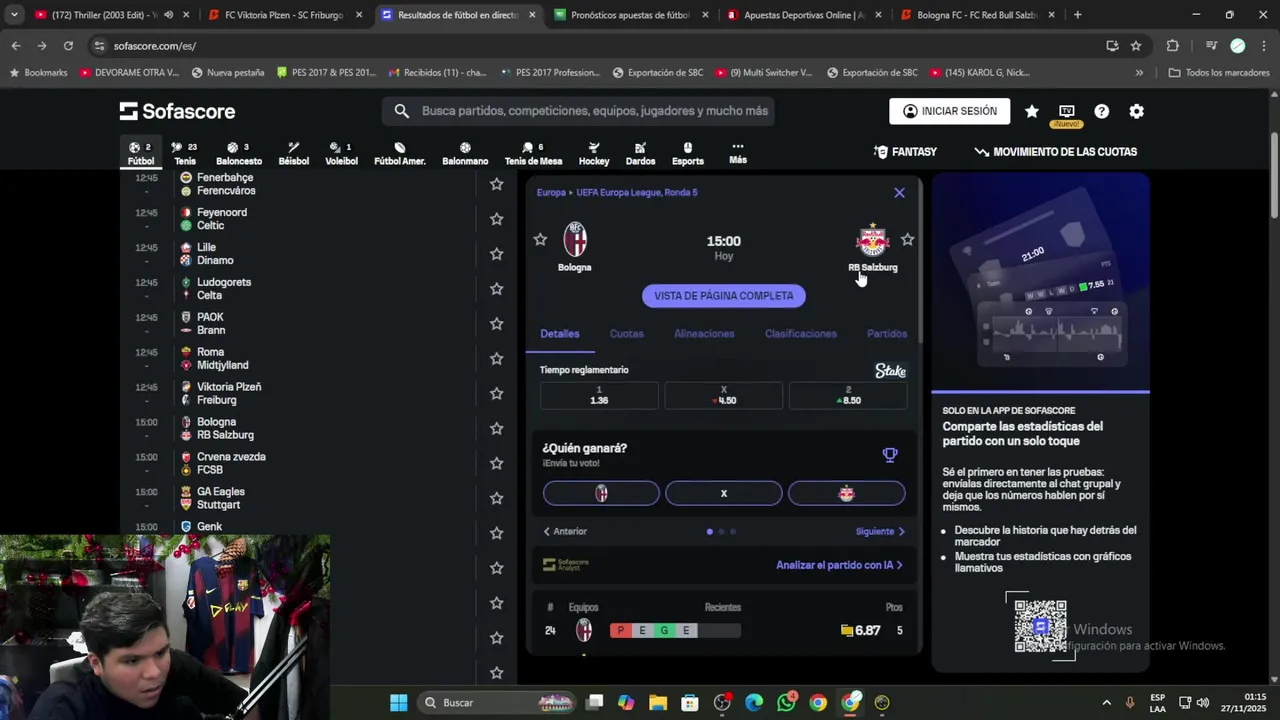Favorite the Feyenoord vs Celtic match
The width and height of the screenshot is (1280, 720).
(496, 219)
